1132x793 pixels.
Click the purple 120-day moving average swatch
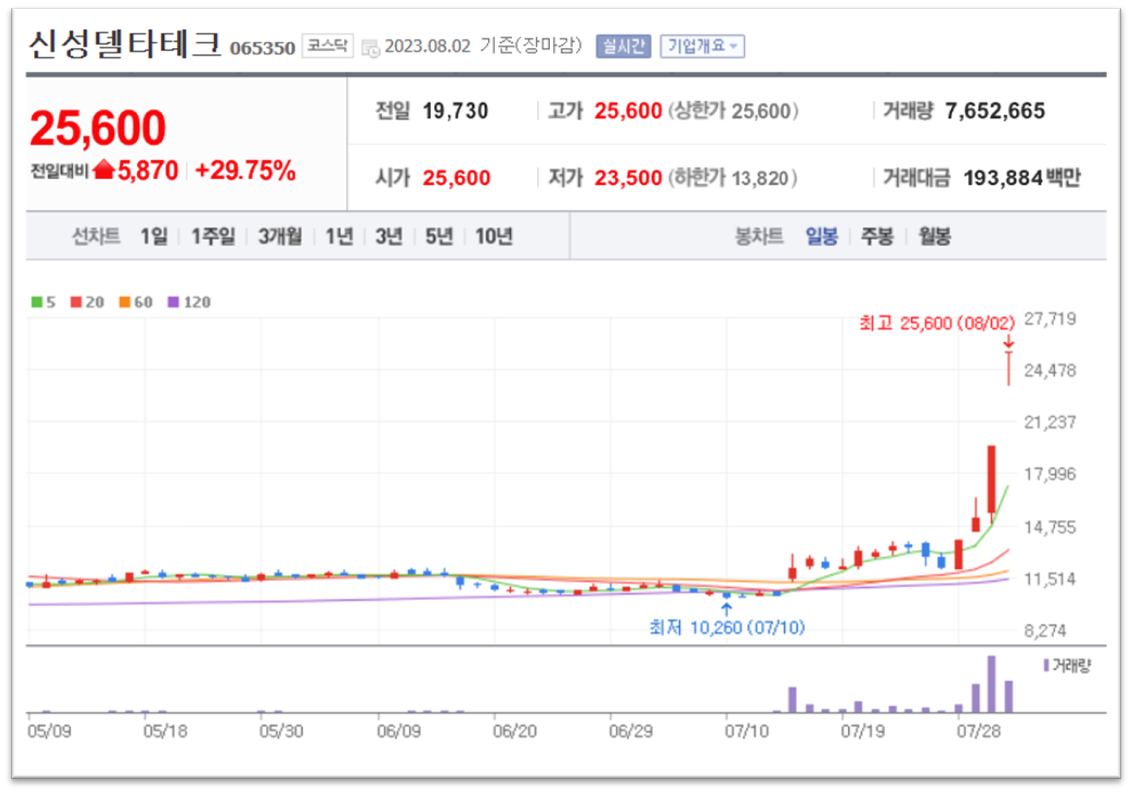[173, 302]
